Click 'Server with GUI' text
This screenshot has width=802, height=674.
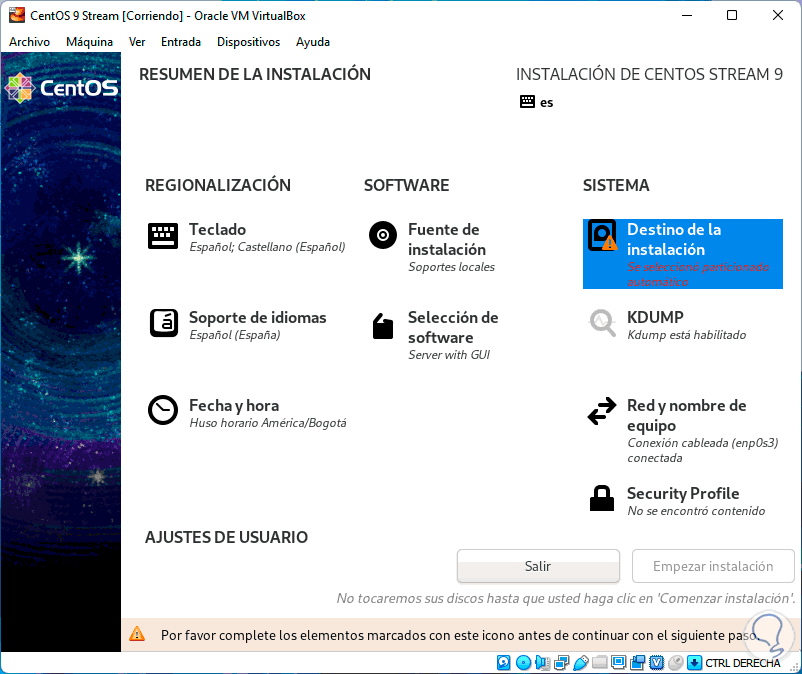click(449, 355)
